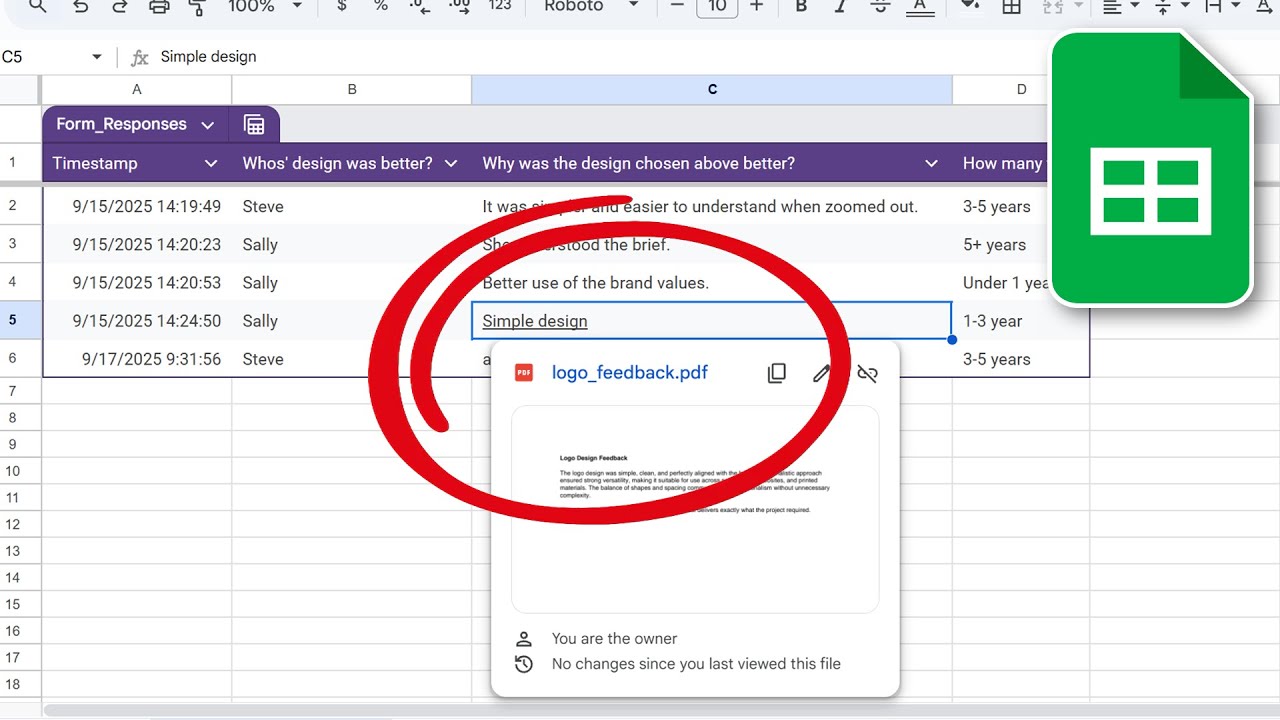Edit the link with the pencil icon
The height and width of the screenshot is (720, 1280).
(x=822, y=373)
